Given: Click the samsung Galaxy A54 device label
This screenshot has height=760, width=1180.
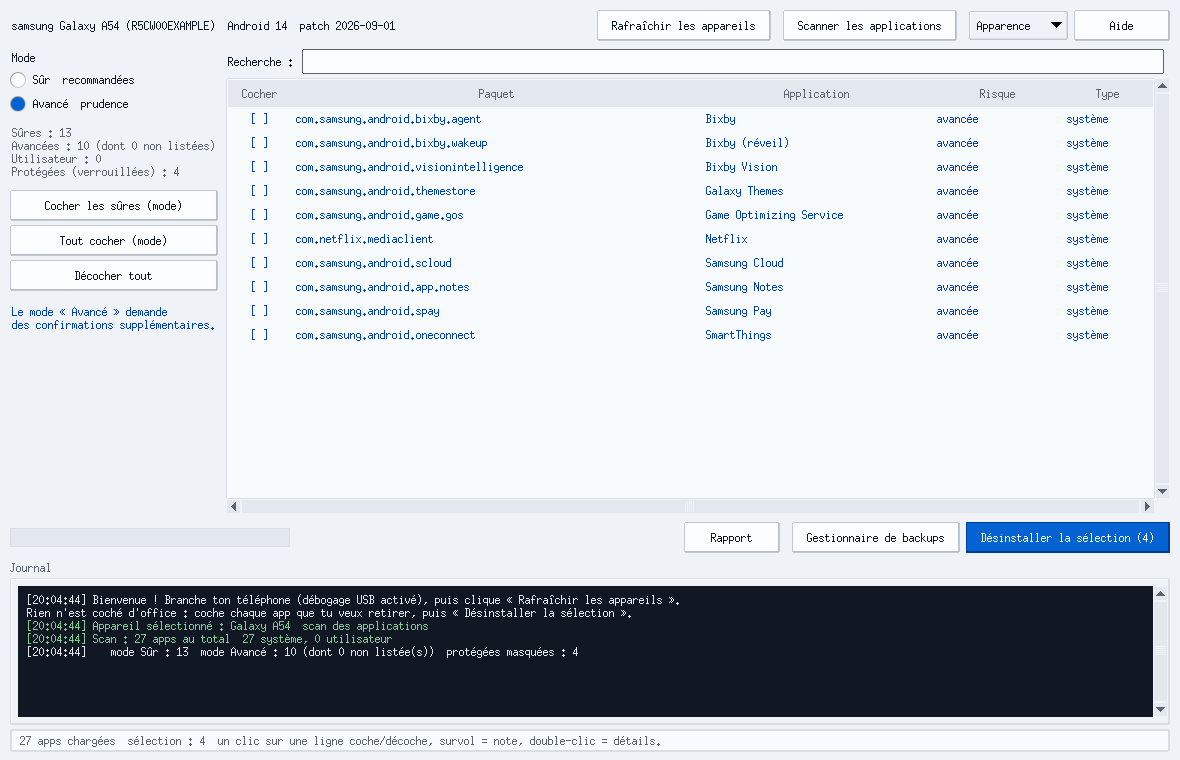Looking at the screenshot, I should pos(113,26).
